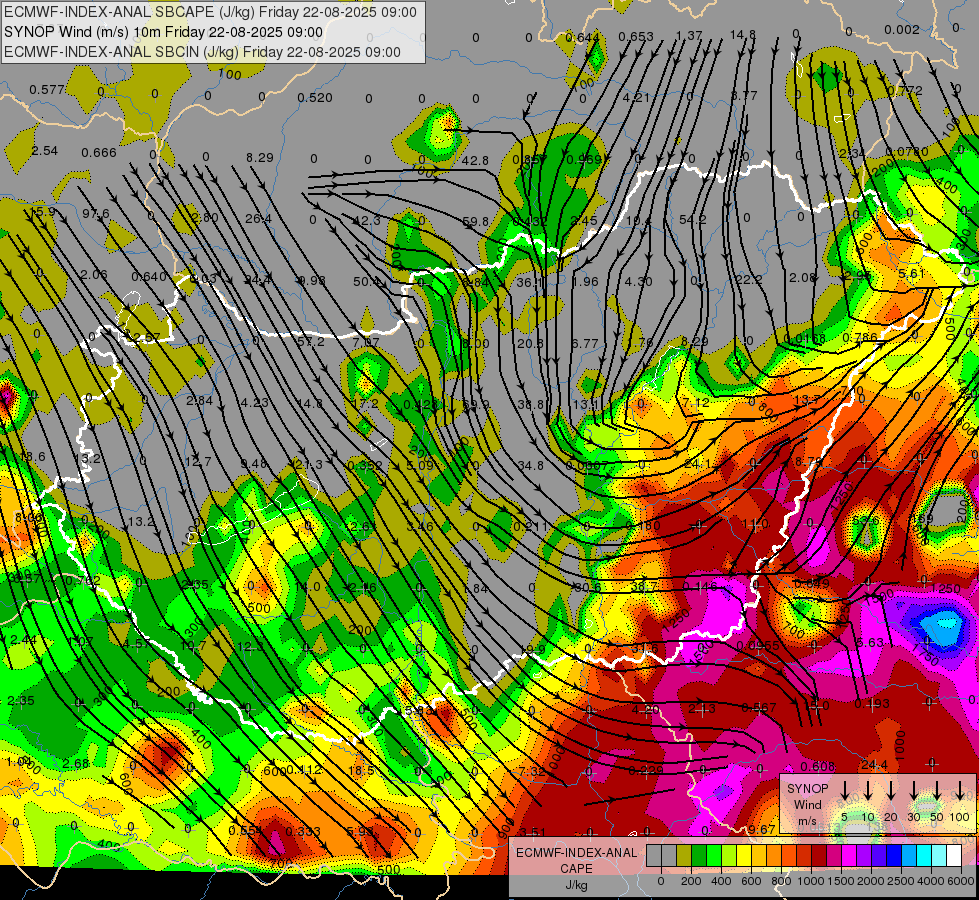Viewport: 979px width, 900px height.
Task: Click the 0.567 value on the map
Action: coord(759,708)
